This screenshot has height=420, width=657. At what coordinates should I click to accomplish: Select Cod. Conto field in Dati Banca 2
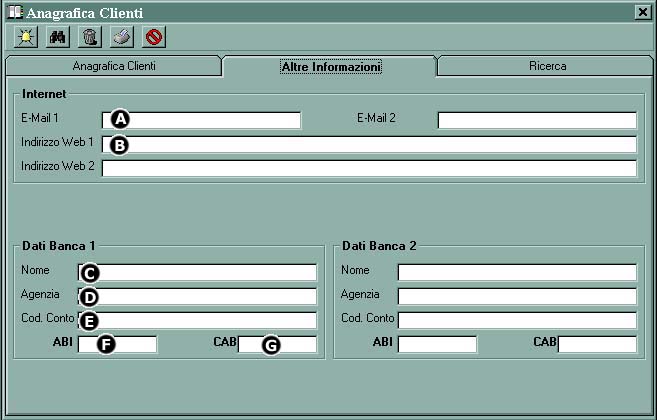(x=517, y=320)
